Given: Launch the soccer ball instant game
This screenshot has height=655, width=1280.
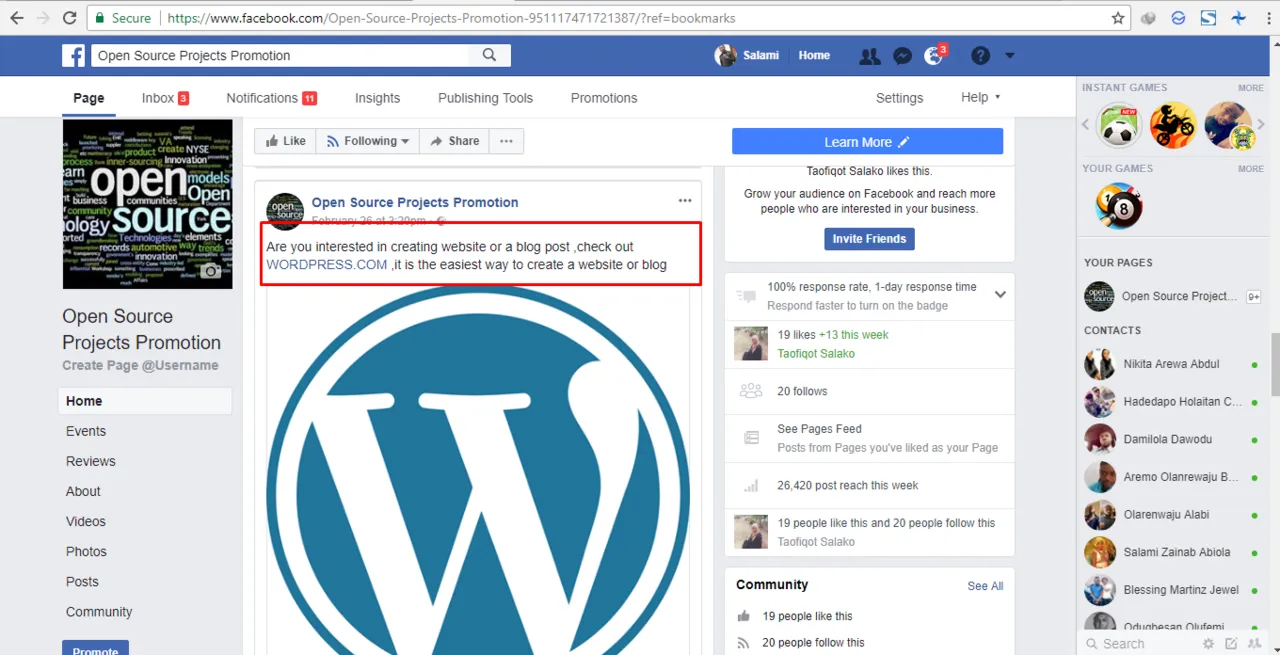Looking at the screenshot, I should click(1119, 125).
